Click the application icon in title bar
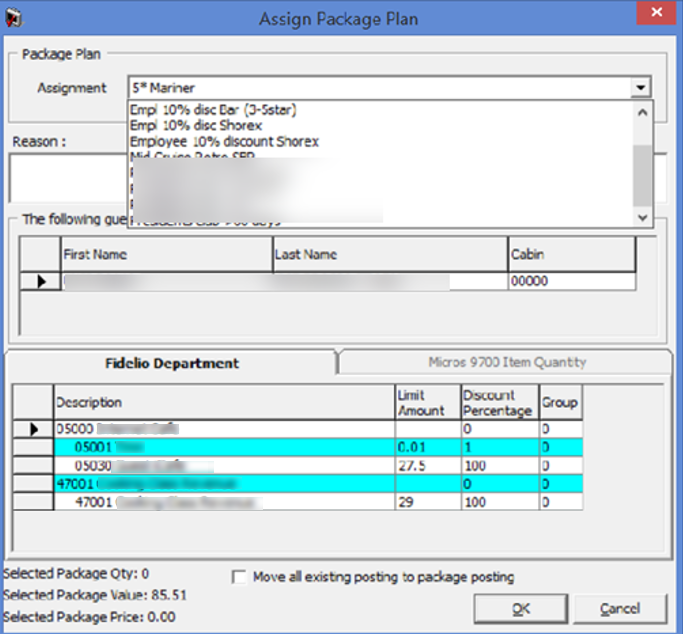Viewport: 683px width, 634px height. point(14,17)
